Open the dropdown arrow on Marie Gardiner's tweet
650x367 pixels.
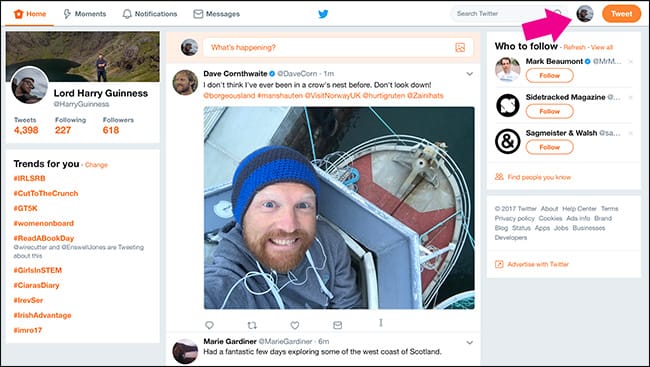click(x=469, y=343)
